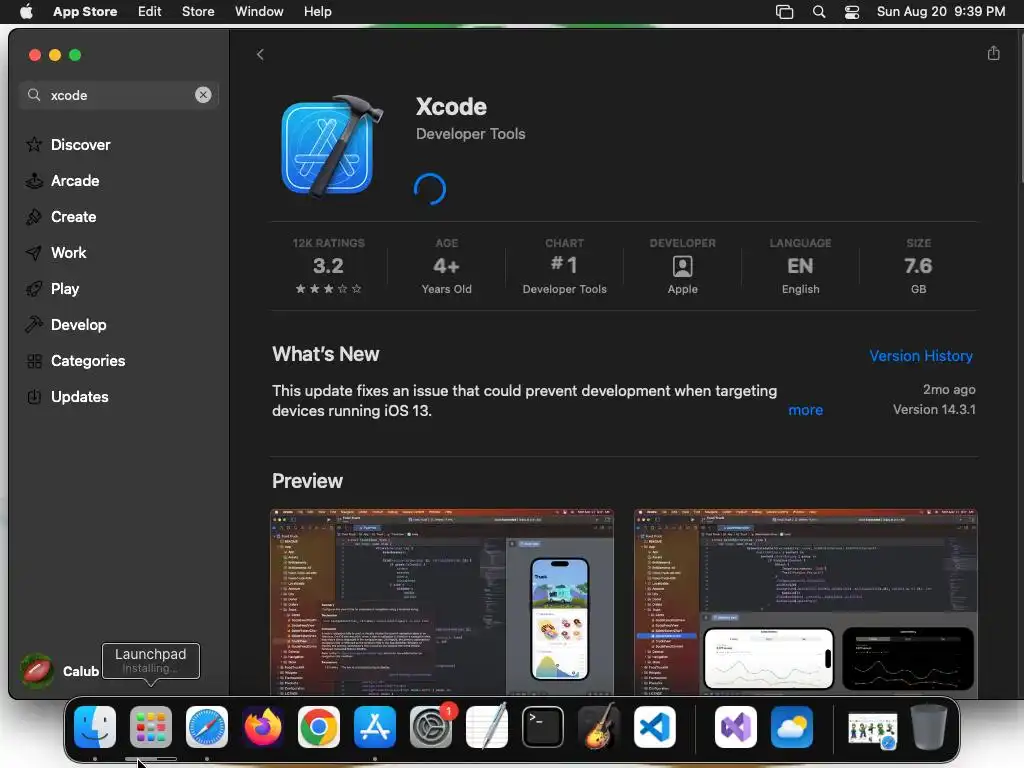The height and width of the screenshot is (768, 1024).
Task: Open Finder from the Dock
Action: click(95, 727)
